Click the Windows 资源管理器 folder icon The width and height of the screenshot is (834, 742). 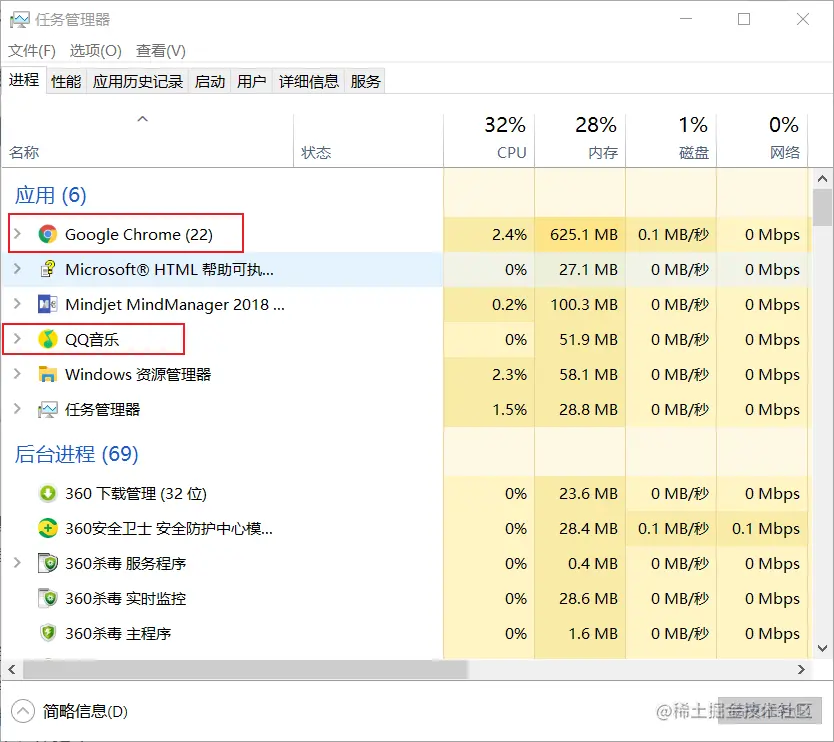tap(47, 374)
